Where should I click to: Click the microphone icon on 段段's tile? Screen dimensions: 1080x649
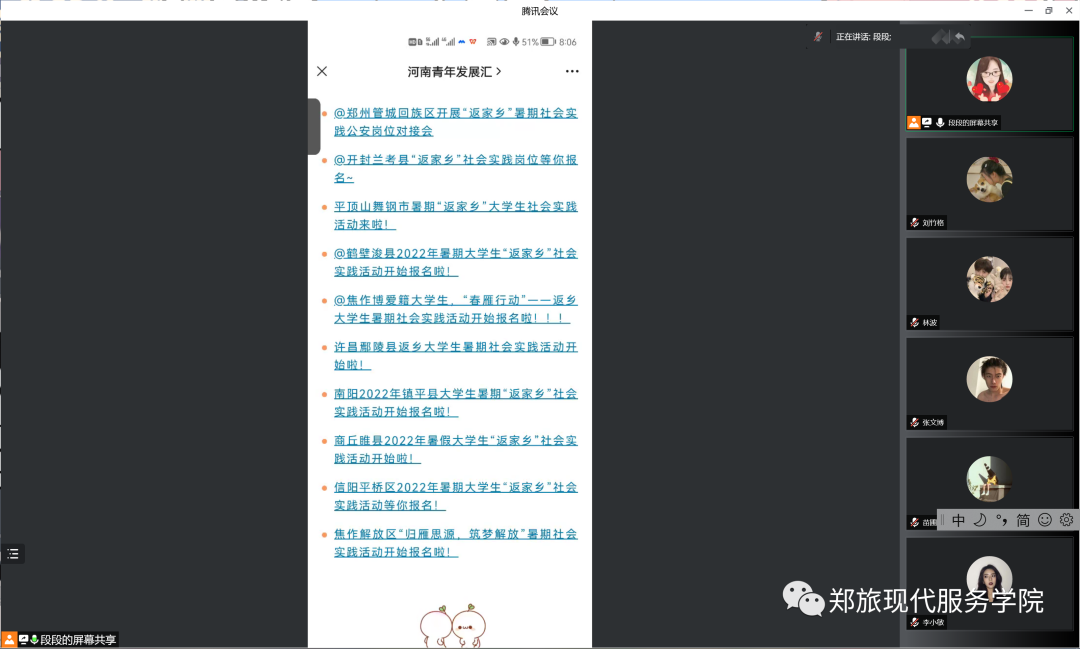(x=940, y=122)
